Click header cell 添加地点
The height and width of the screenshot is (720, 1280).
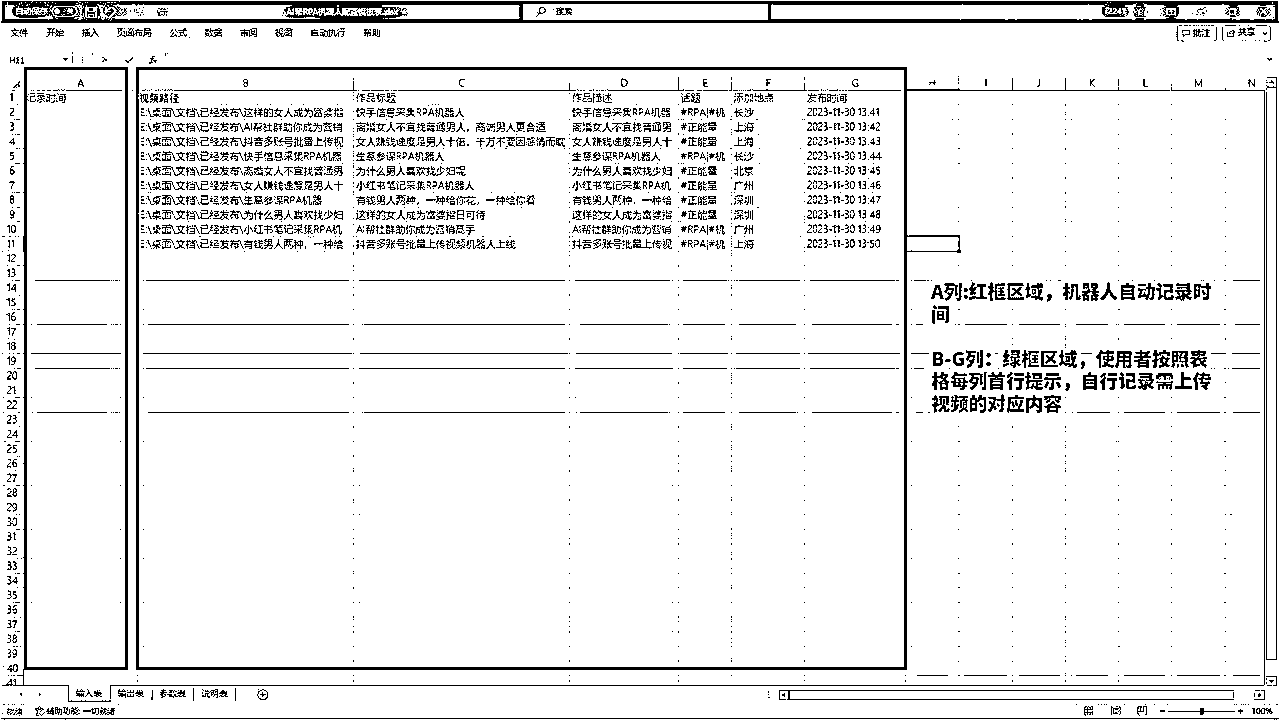767,98
